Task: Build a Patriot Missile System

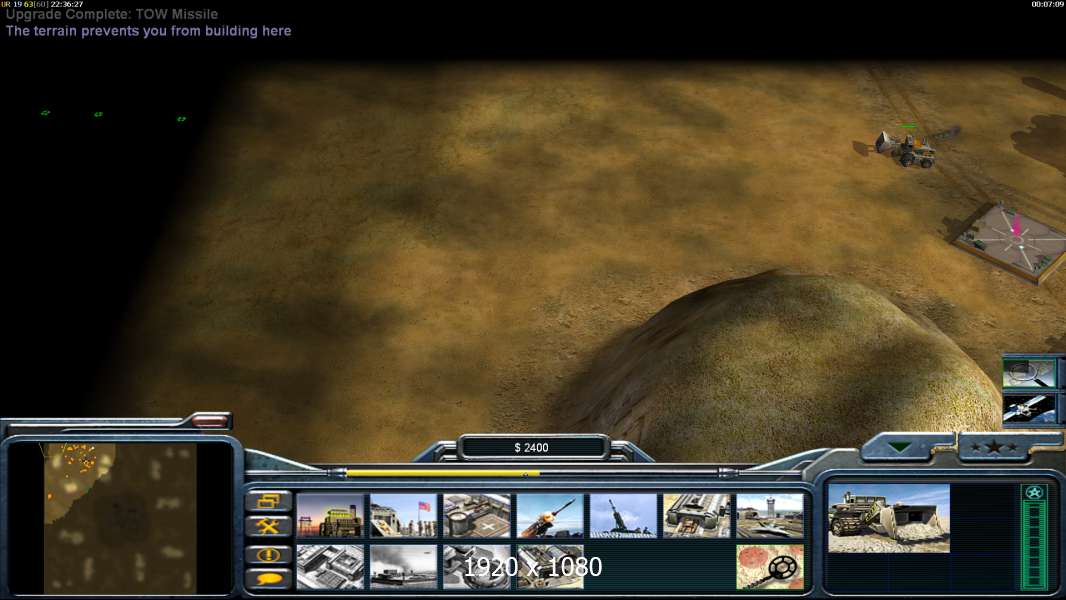Action: 551,516
